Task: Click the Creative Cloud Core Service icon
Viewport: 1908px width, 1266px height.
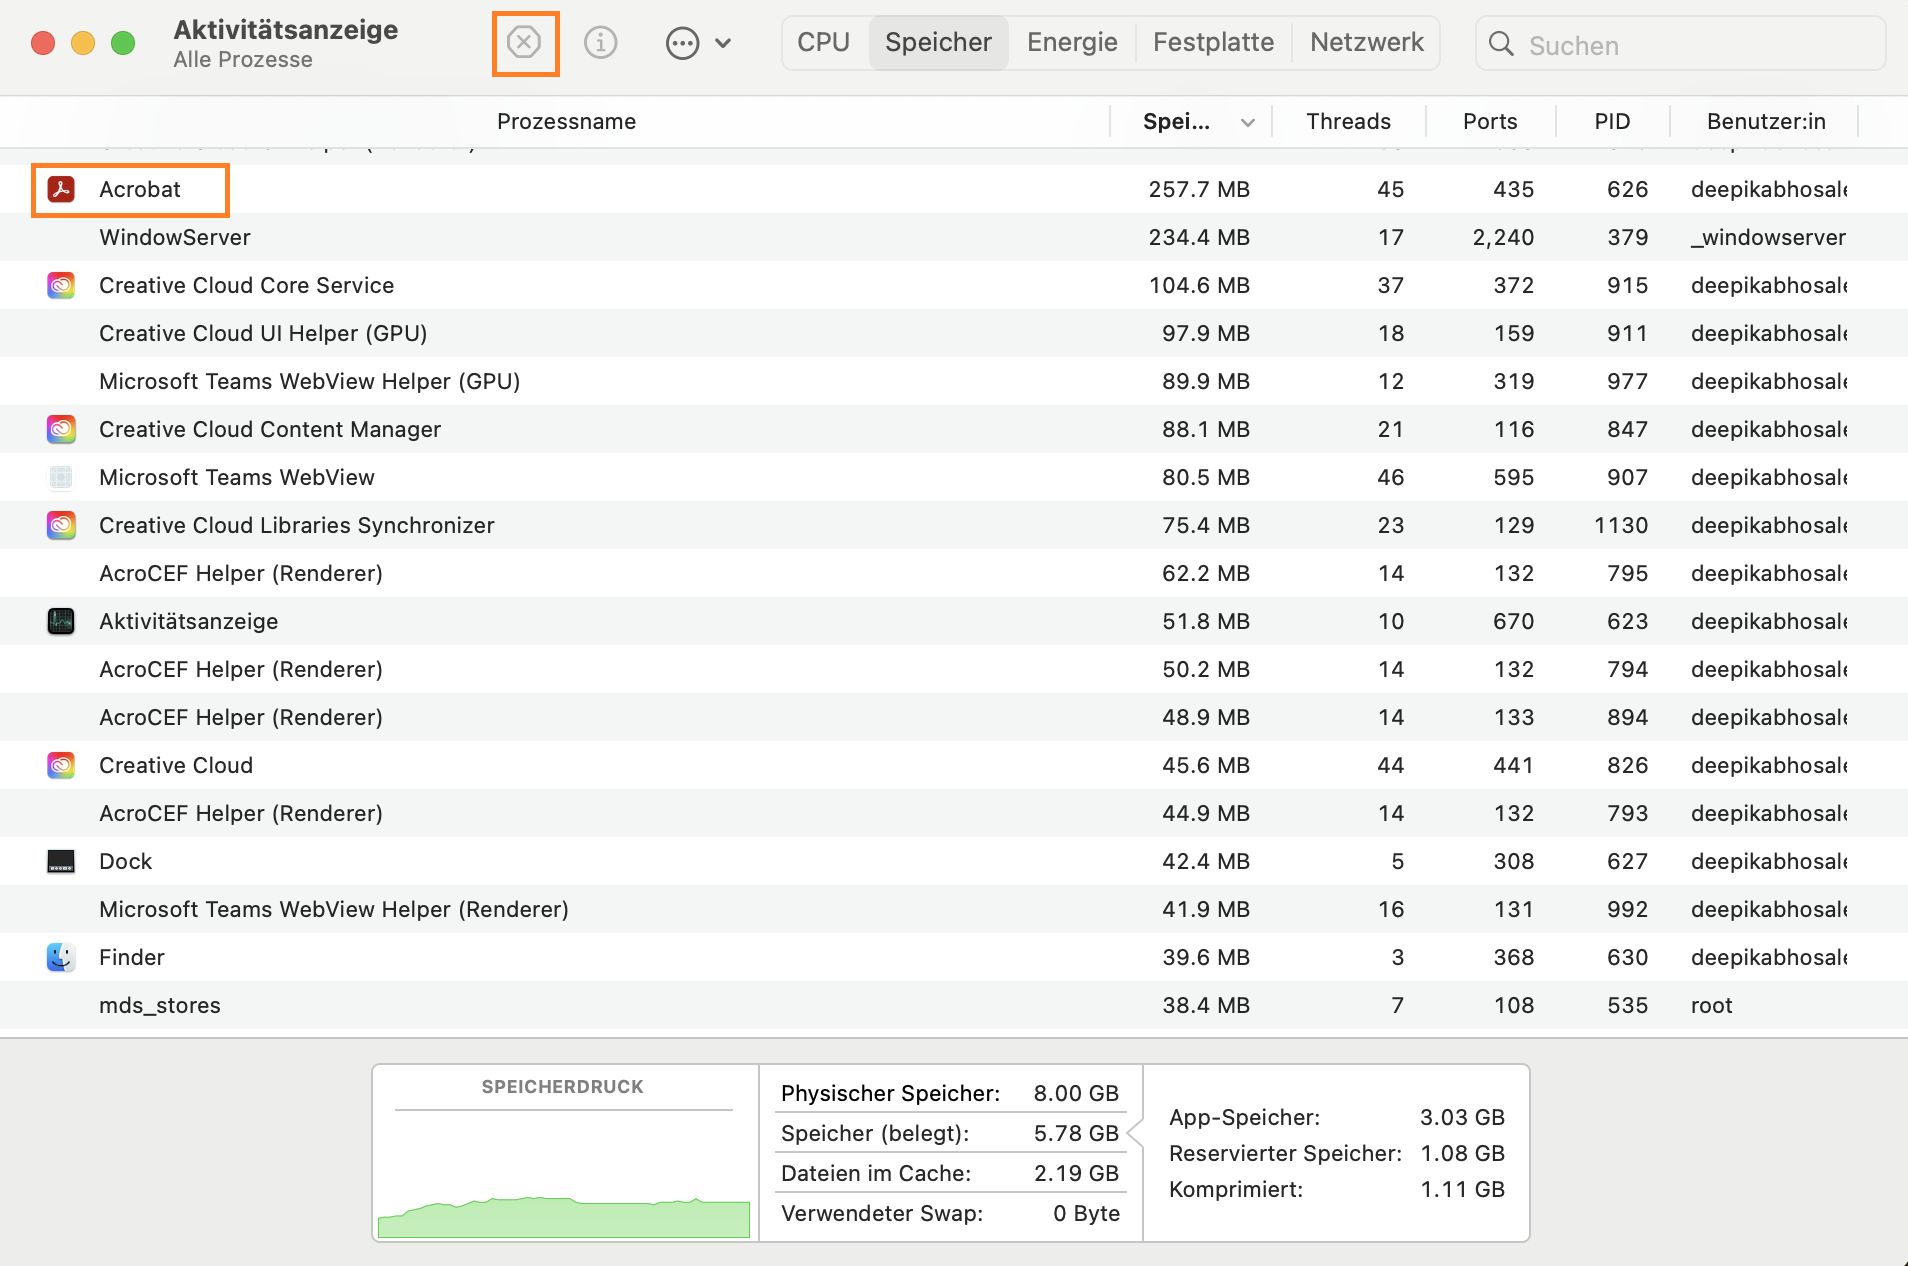Action: (x=61, y=285)
